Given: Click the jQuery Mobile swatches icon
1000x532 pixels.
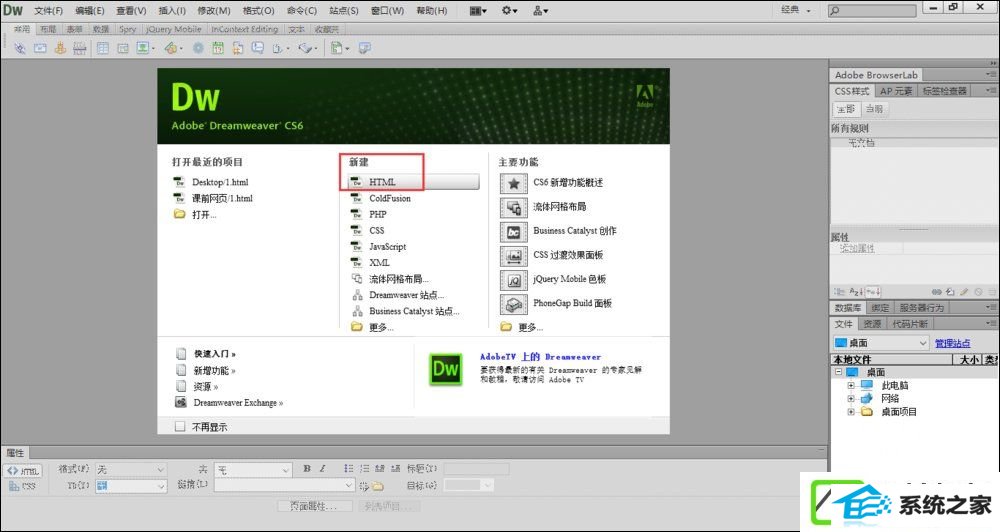Looking at the screenshot, I should coord(513,280).
